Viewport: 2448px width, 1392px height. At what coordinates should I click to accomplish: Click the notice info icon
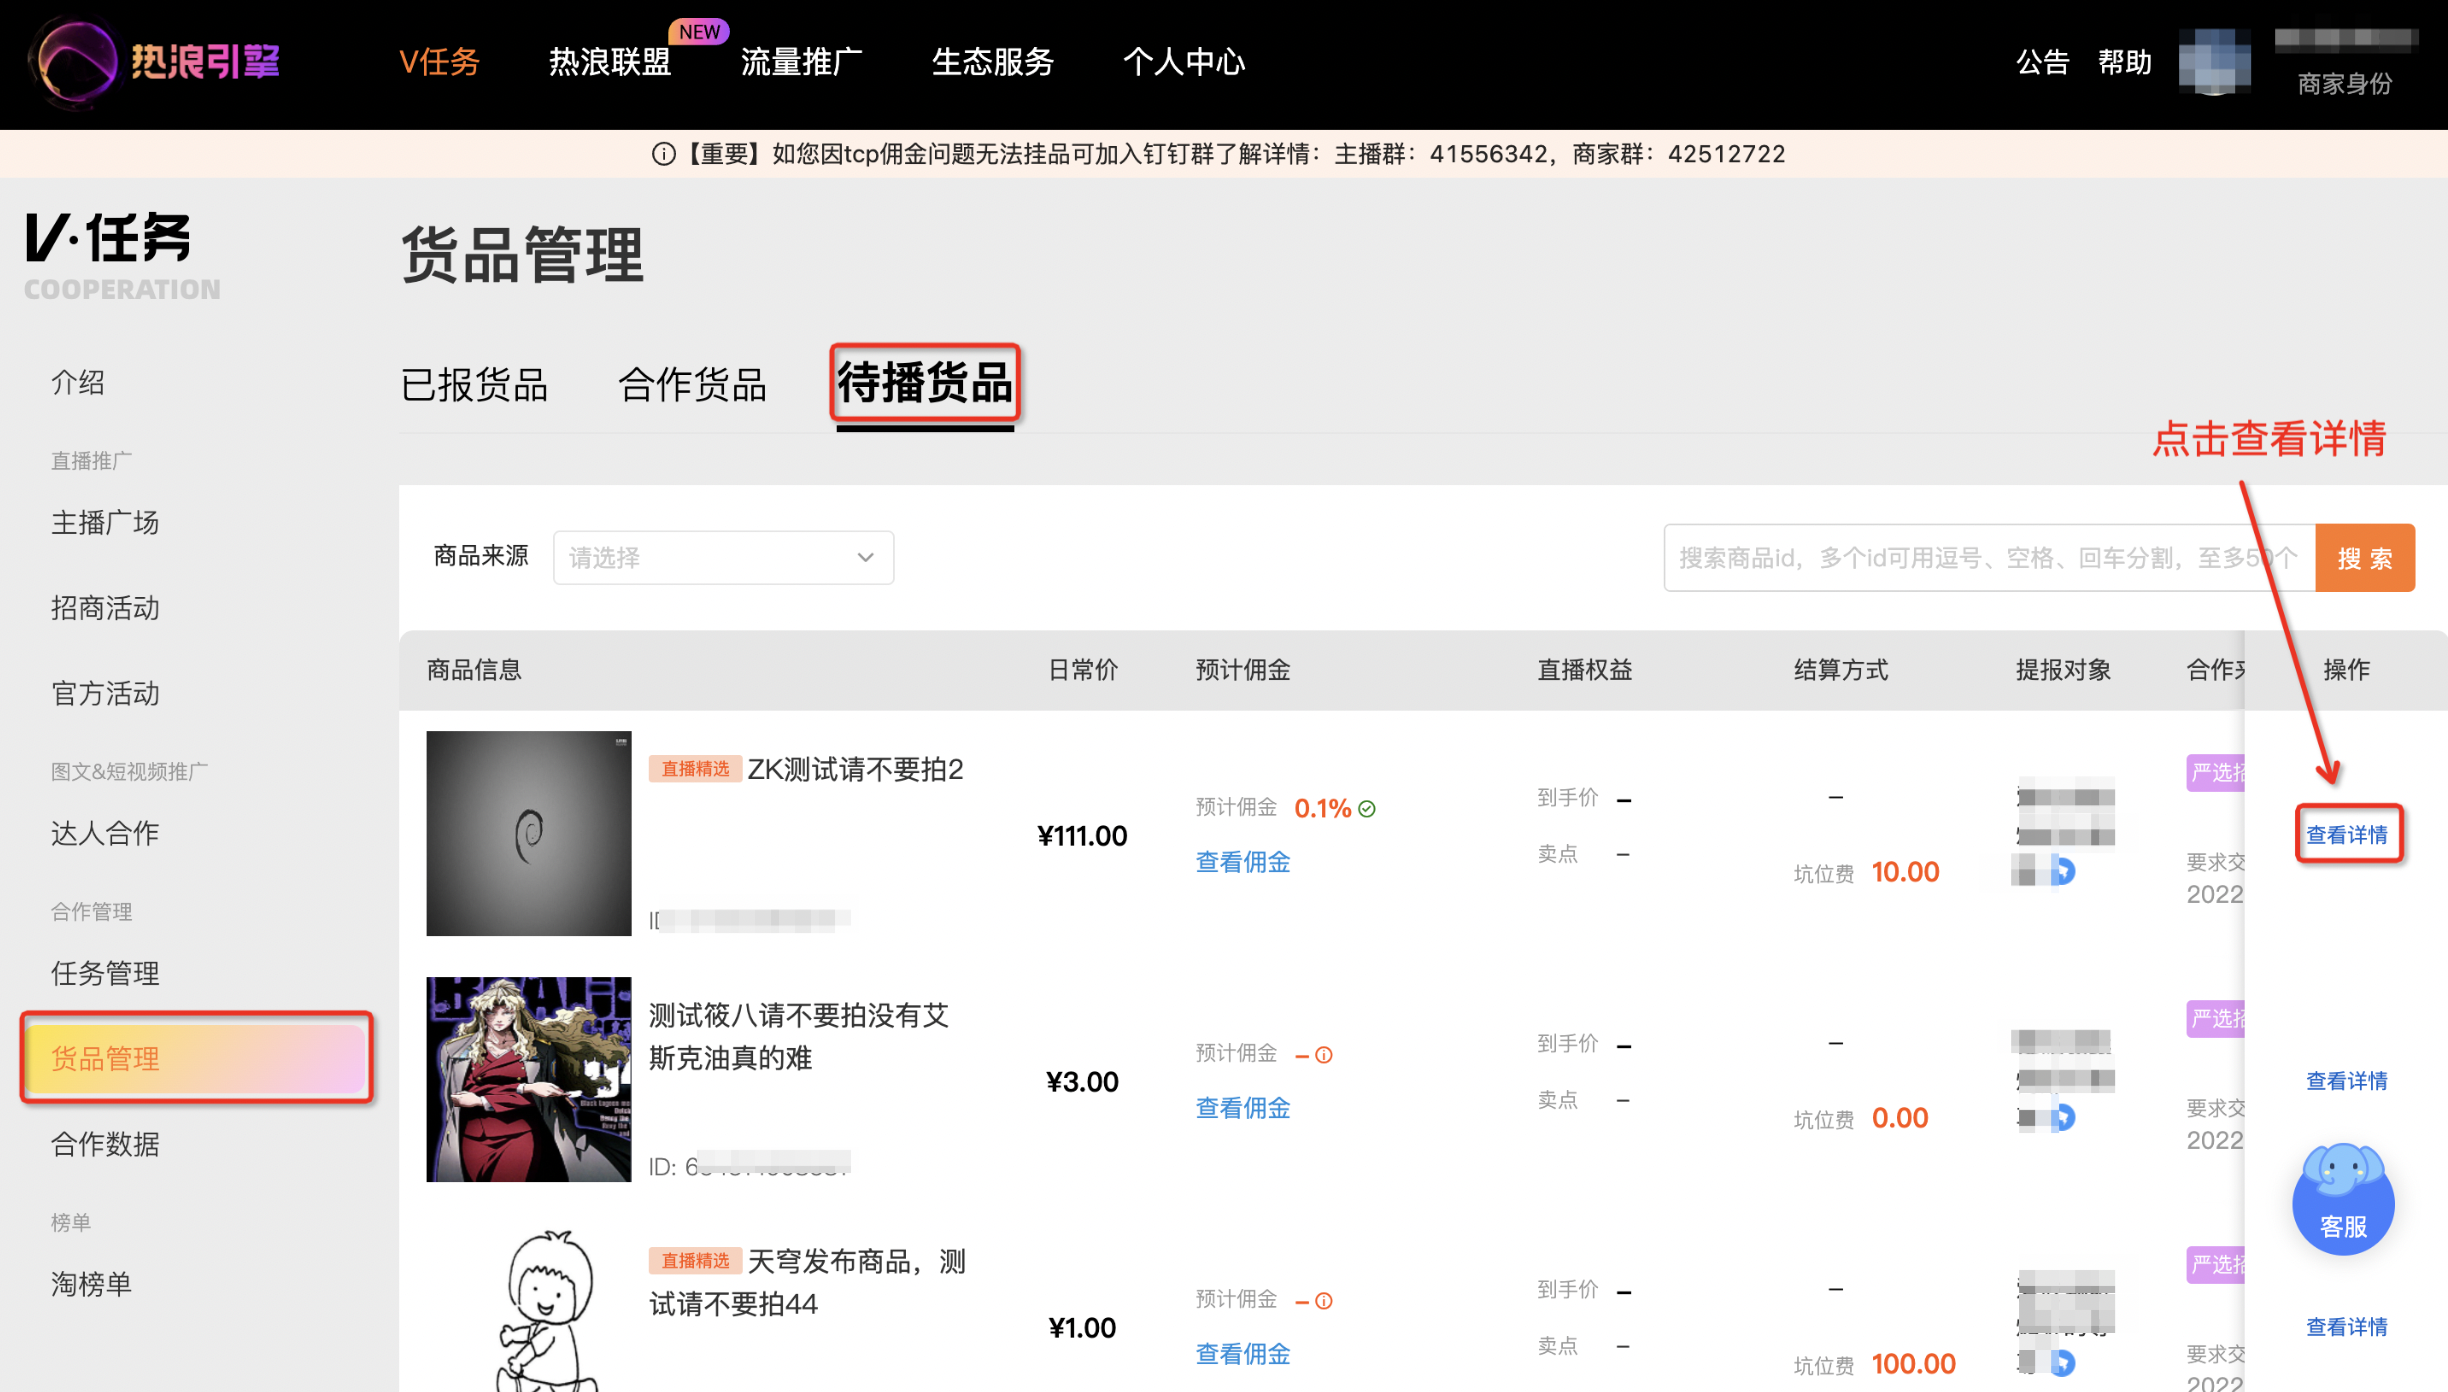tap(664, 154)
